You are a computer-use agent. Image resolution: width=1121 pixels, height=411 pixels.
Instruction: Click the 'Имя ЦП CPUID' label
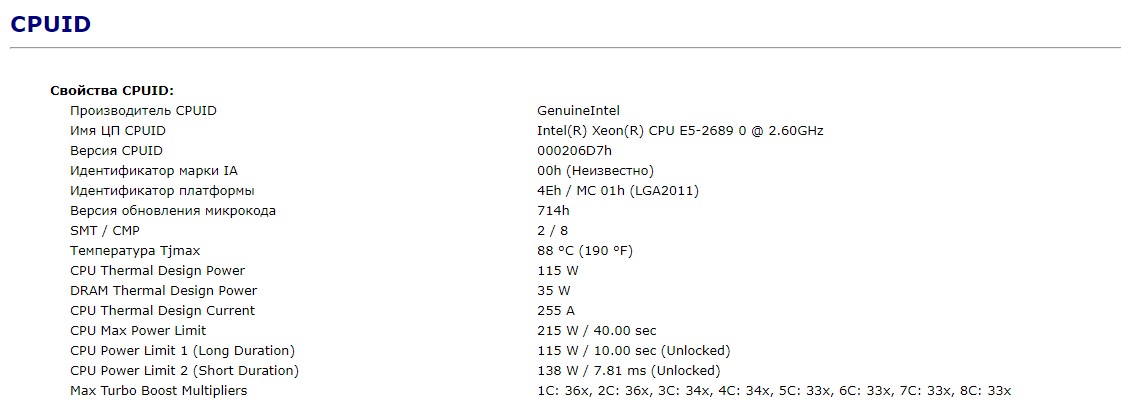click(x=118, y=130)
